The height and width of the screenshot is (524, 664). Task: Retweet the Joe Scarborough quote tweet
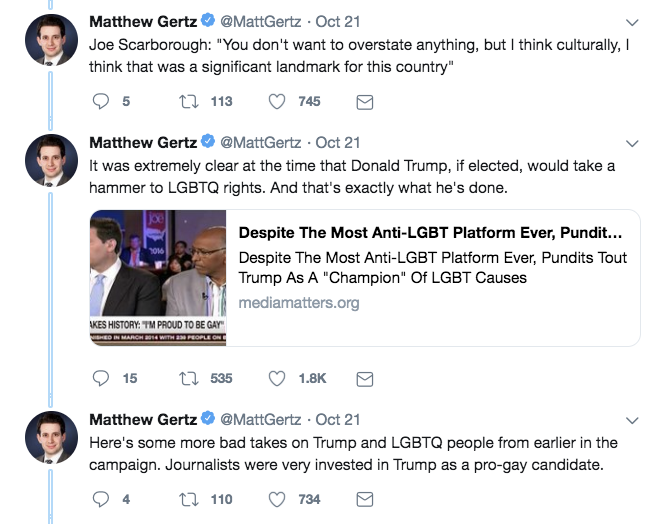(187, 101)
